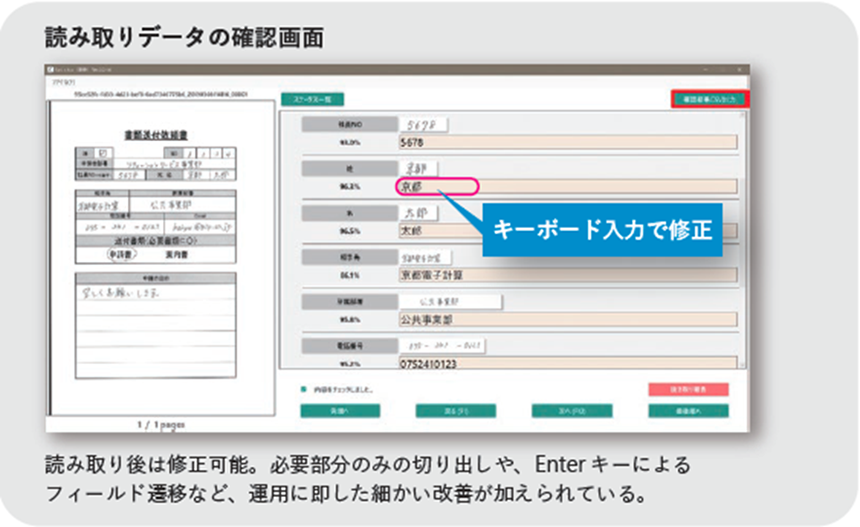Click the red 読み取り破棄 discard button
This screenshot has width=860, height=527.
[688, 389]
